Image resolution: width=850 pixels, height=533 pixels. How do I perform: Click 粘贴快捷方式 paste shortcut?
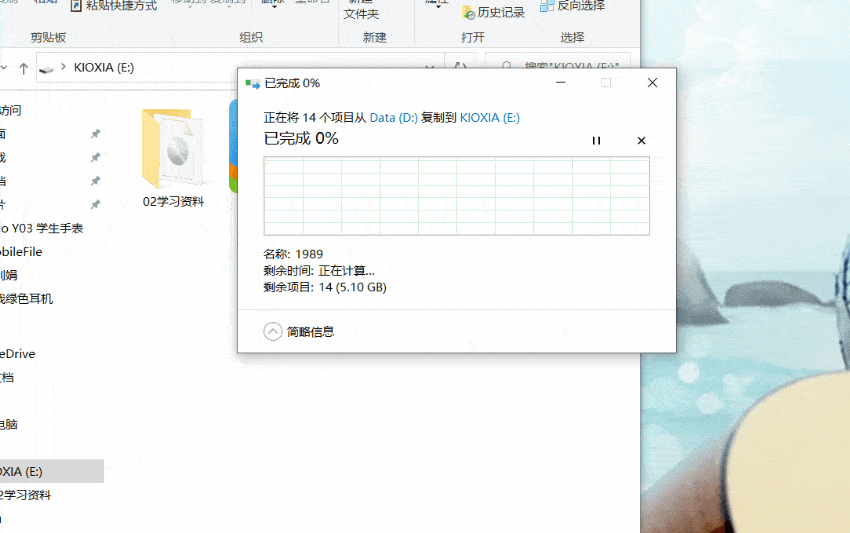pyautogui.click(x=114, y=5)
